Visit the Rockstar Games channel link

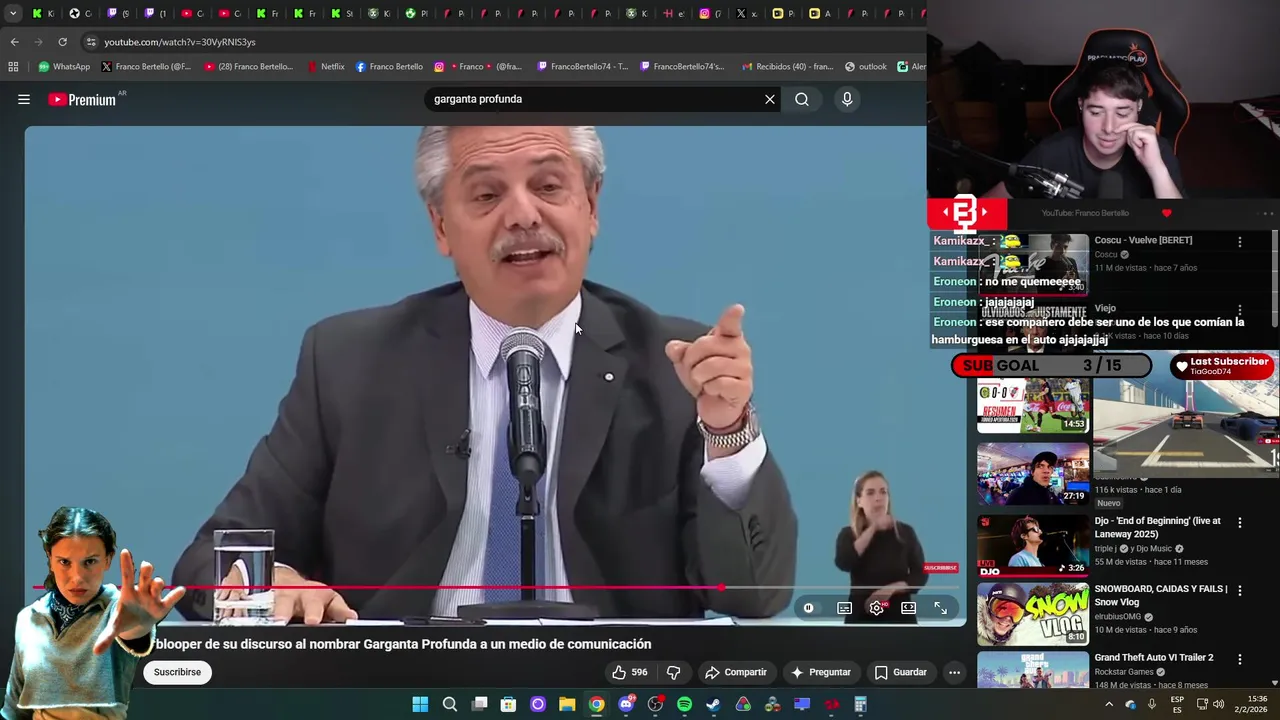[x=1125, y=672]
